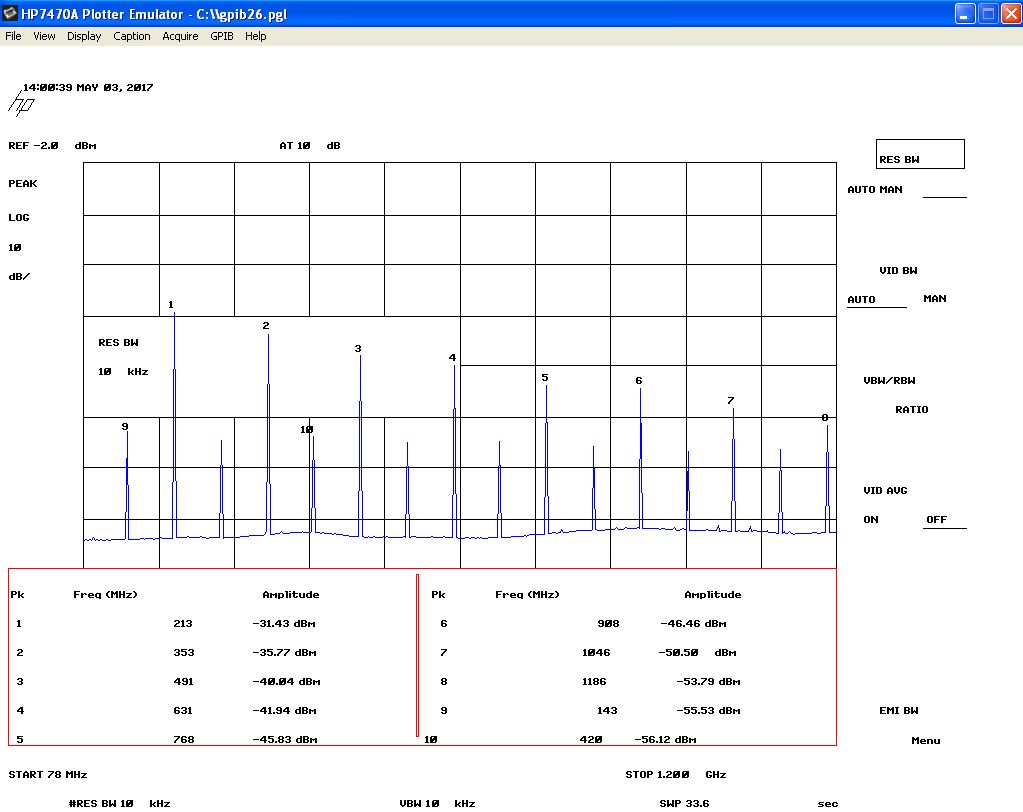Click the HP logo under the timestamp
The width and height of the screenshot is (1023, 812).
[22, 105]
